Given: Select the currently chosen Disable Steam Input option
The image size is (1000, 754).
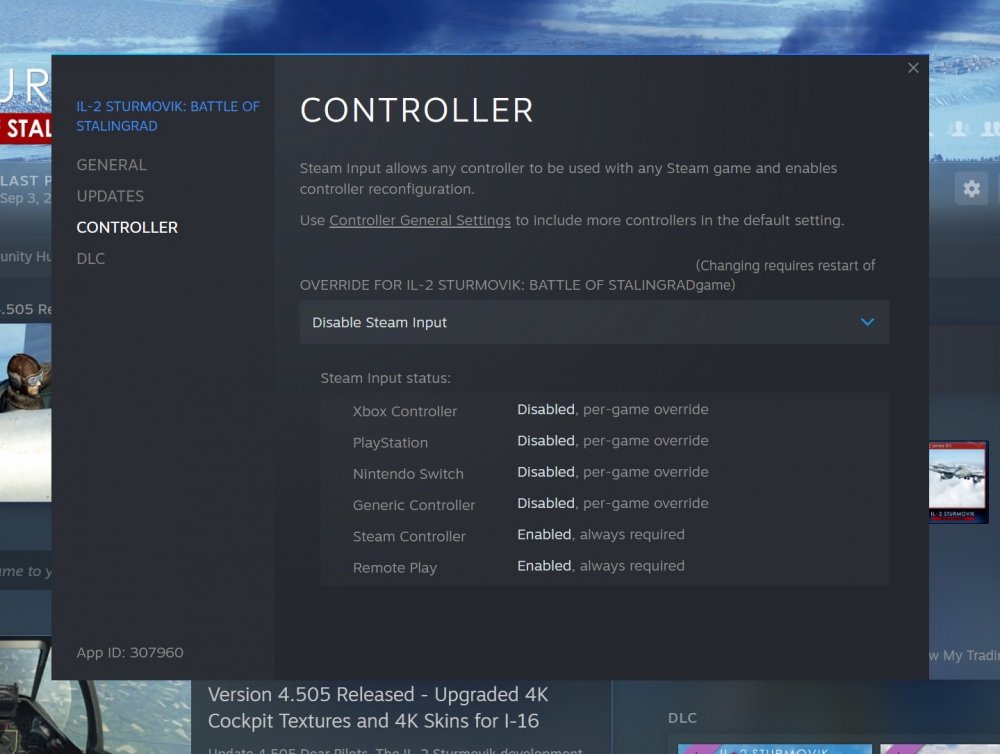Looking at the screenshot, I should (x=379, y=322).
